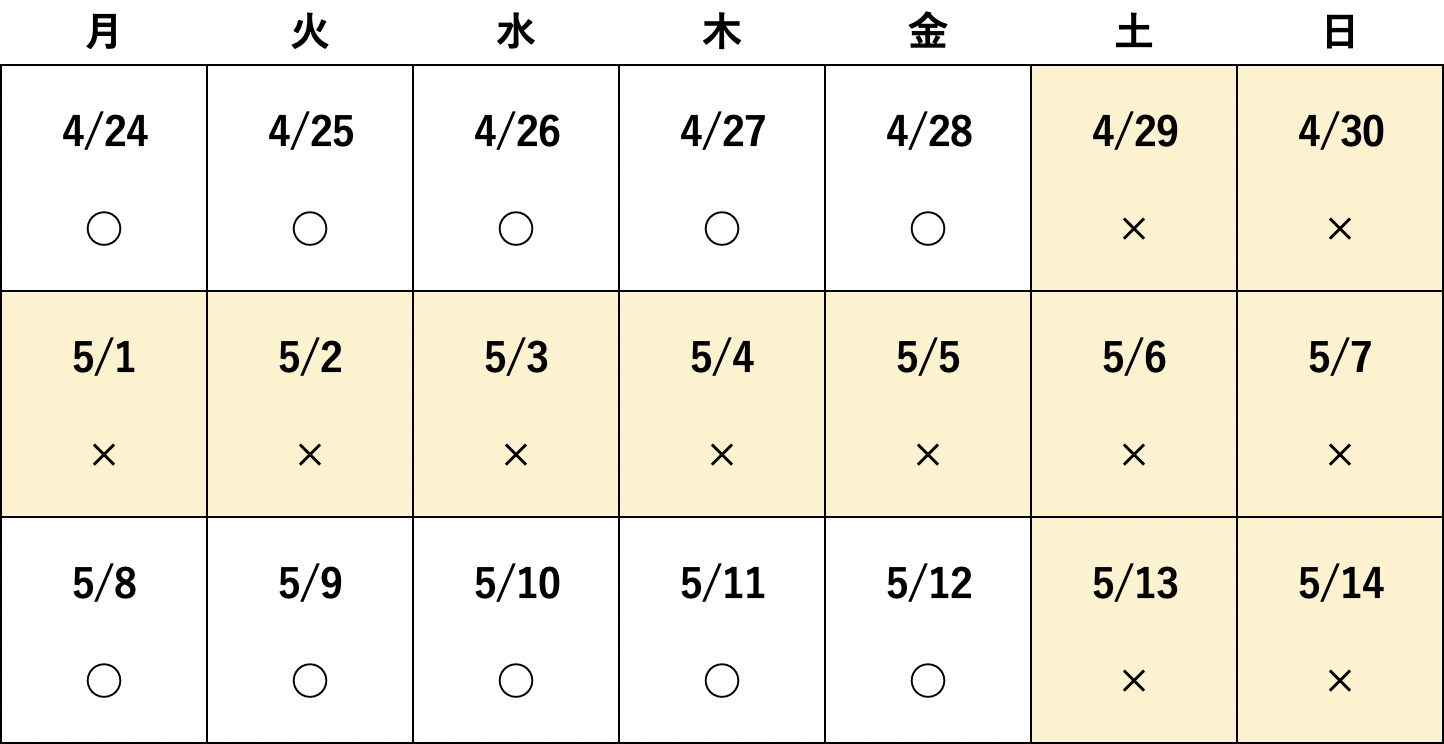Select the circle symbol under 5/12
1444x744 pixels.
click(928, 681)
